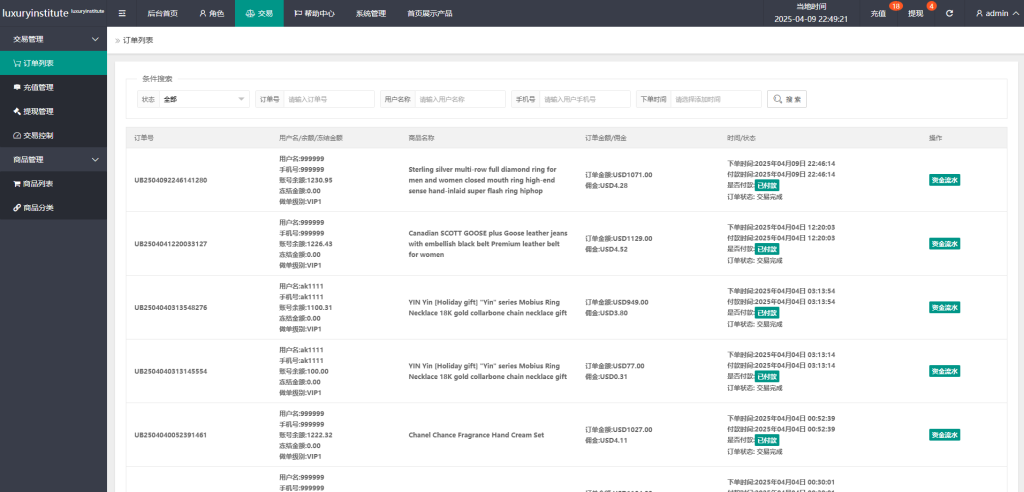Open 资金流水 for order UB2504092246141280
The image size is (1024, 492).
pos(944,180)
